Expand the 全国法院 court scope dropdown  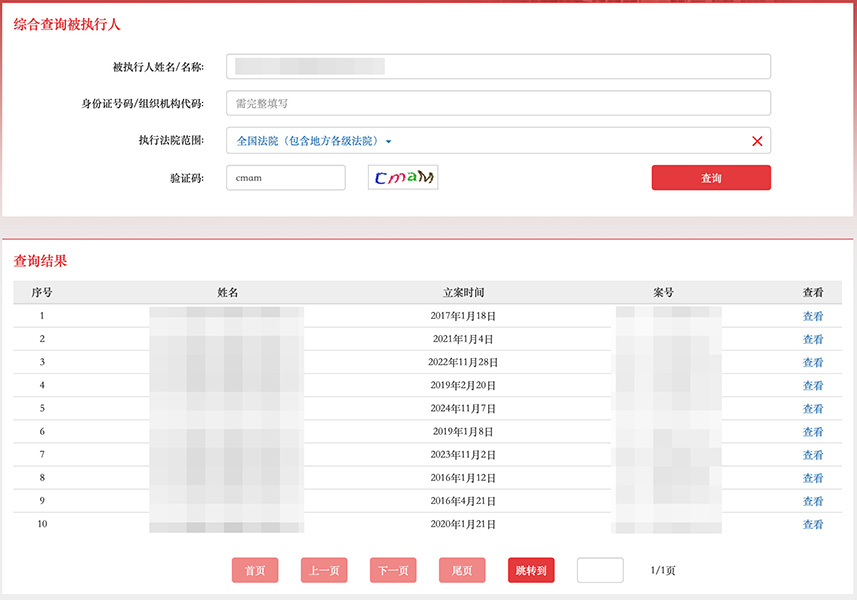coord(314,141)
